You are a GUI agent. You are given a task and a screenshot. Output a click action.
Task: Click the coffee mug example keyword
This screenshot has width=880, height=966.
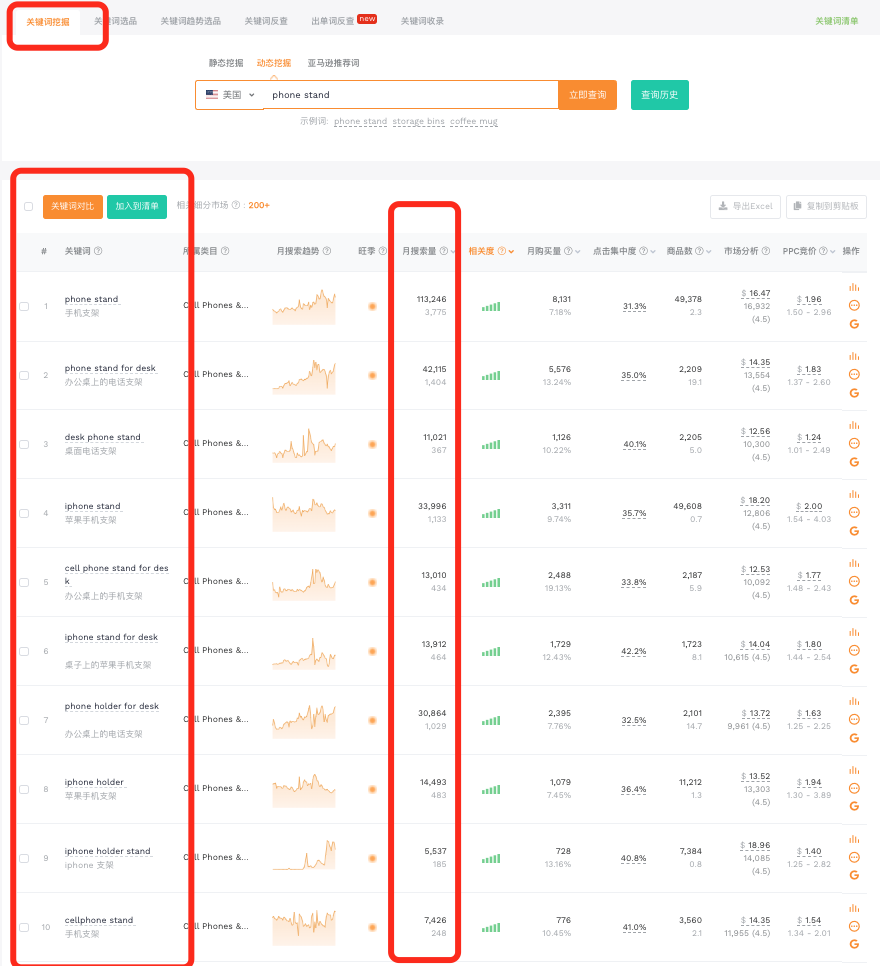[474, 121]
